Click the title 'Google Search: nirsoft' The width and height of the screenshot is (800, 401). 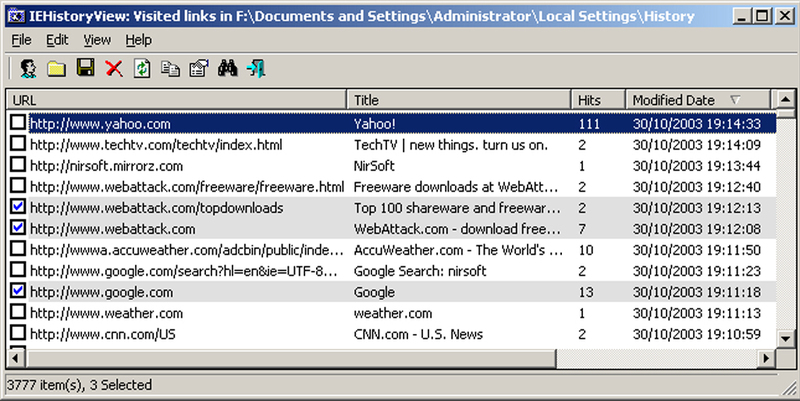pyautogui.click(x=420, y=271)
